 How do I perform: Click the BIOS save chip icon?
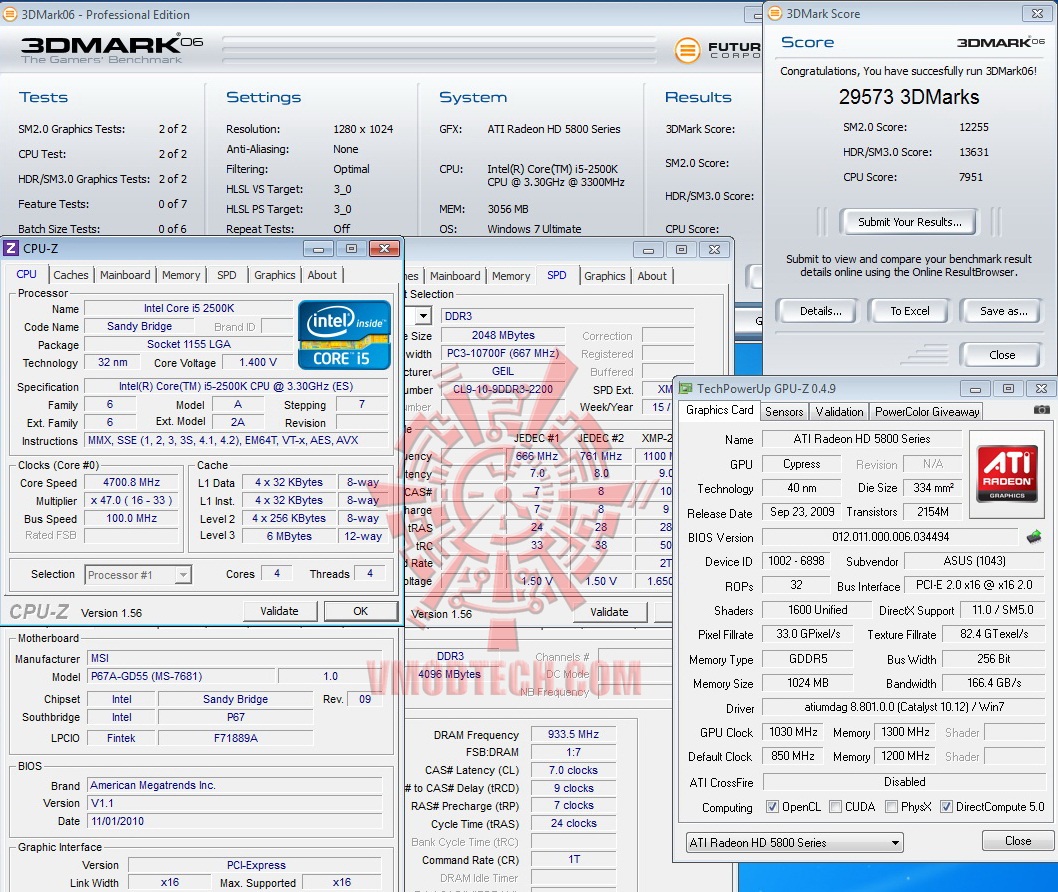pos(1034,537)
